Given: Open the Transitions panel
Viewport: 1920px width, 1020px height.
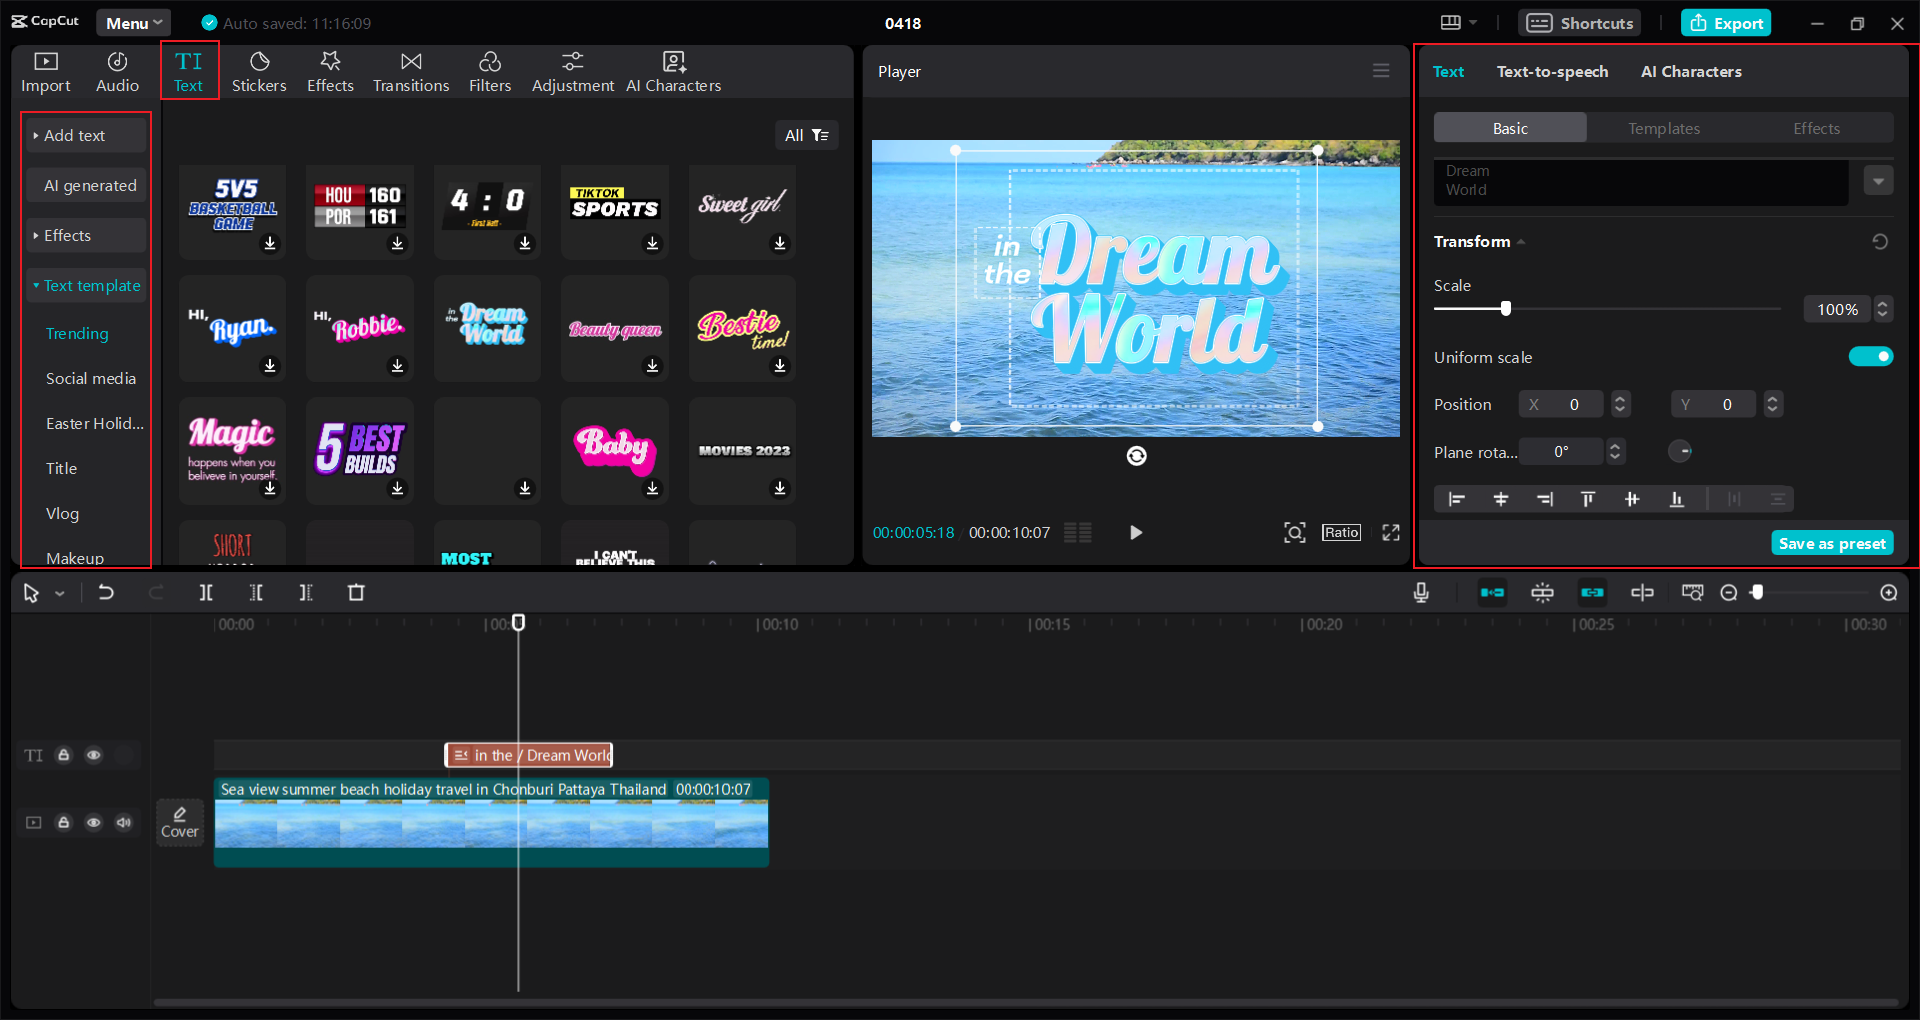Looking at the screenshot, I should click(x=410, y=70).
